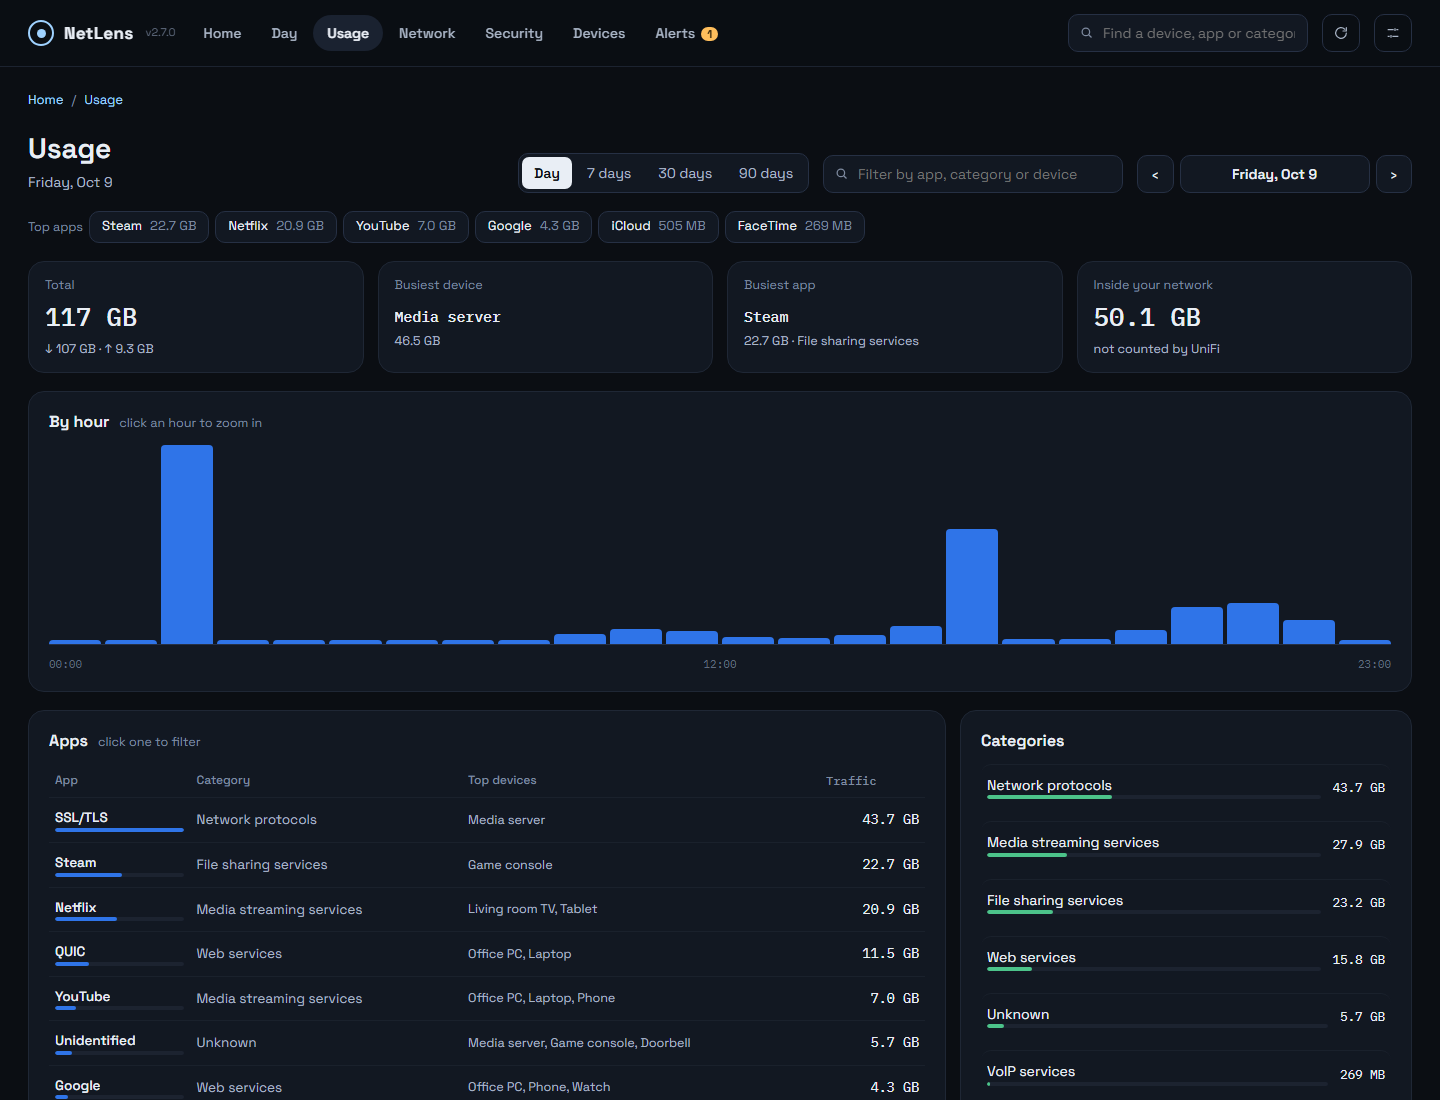Select the Steam row in Apps table
Viewport: 1440px width, 1100px height.
[487, 864]
